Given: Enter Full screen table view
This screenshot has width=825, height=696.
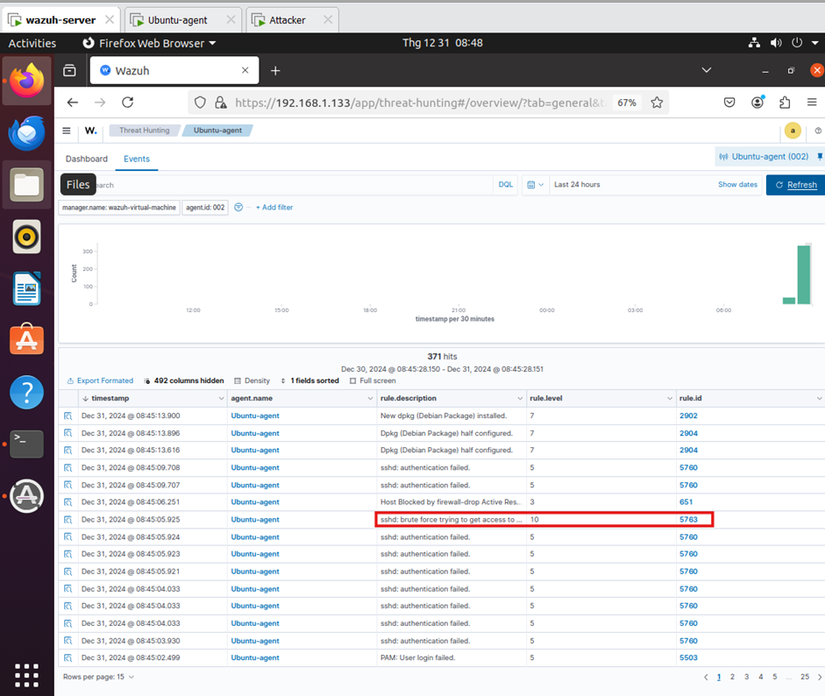Looking at the screenshot, I should coord(373,381).
